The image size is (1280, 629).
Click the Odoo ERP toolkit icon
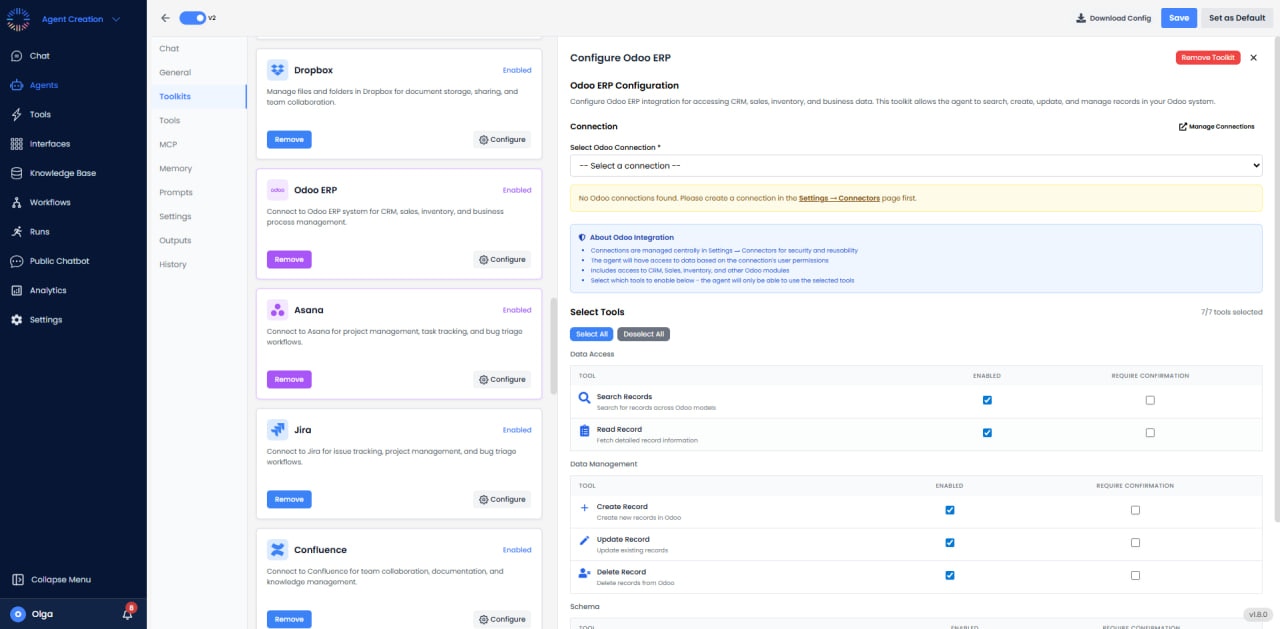tap(276, 189)
